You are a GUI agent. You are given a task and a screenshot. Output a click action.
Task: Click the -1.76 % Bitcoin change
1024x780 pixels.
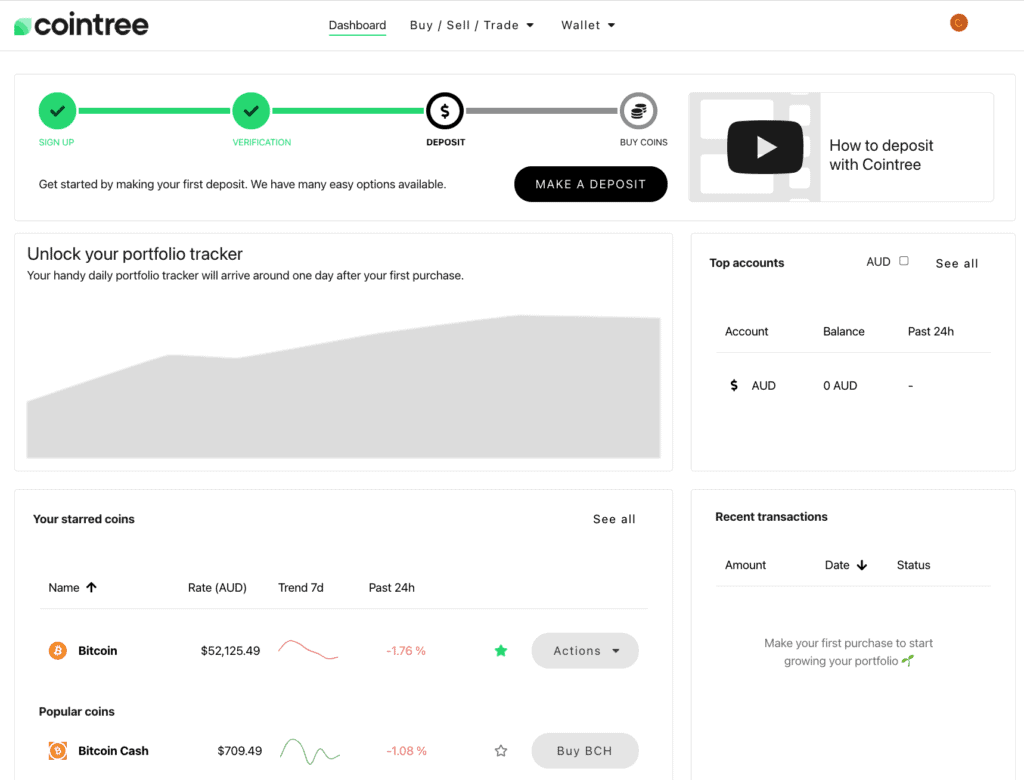click(x=406, y=651)
